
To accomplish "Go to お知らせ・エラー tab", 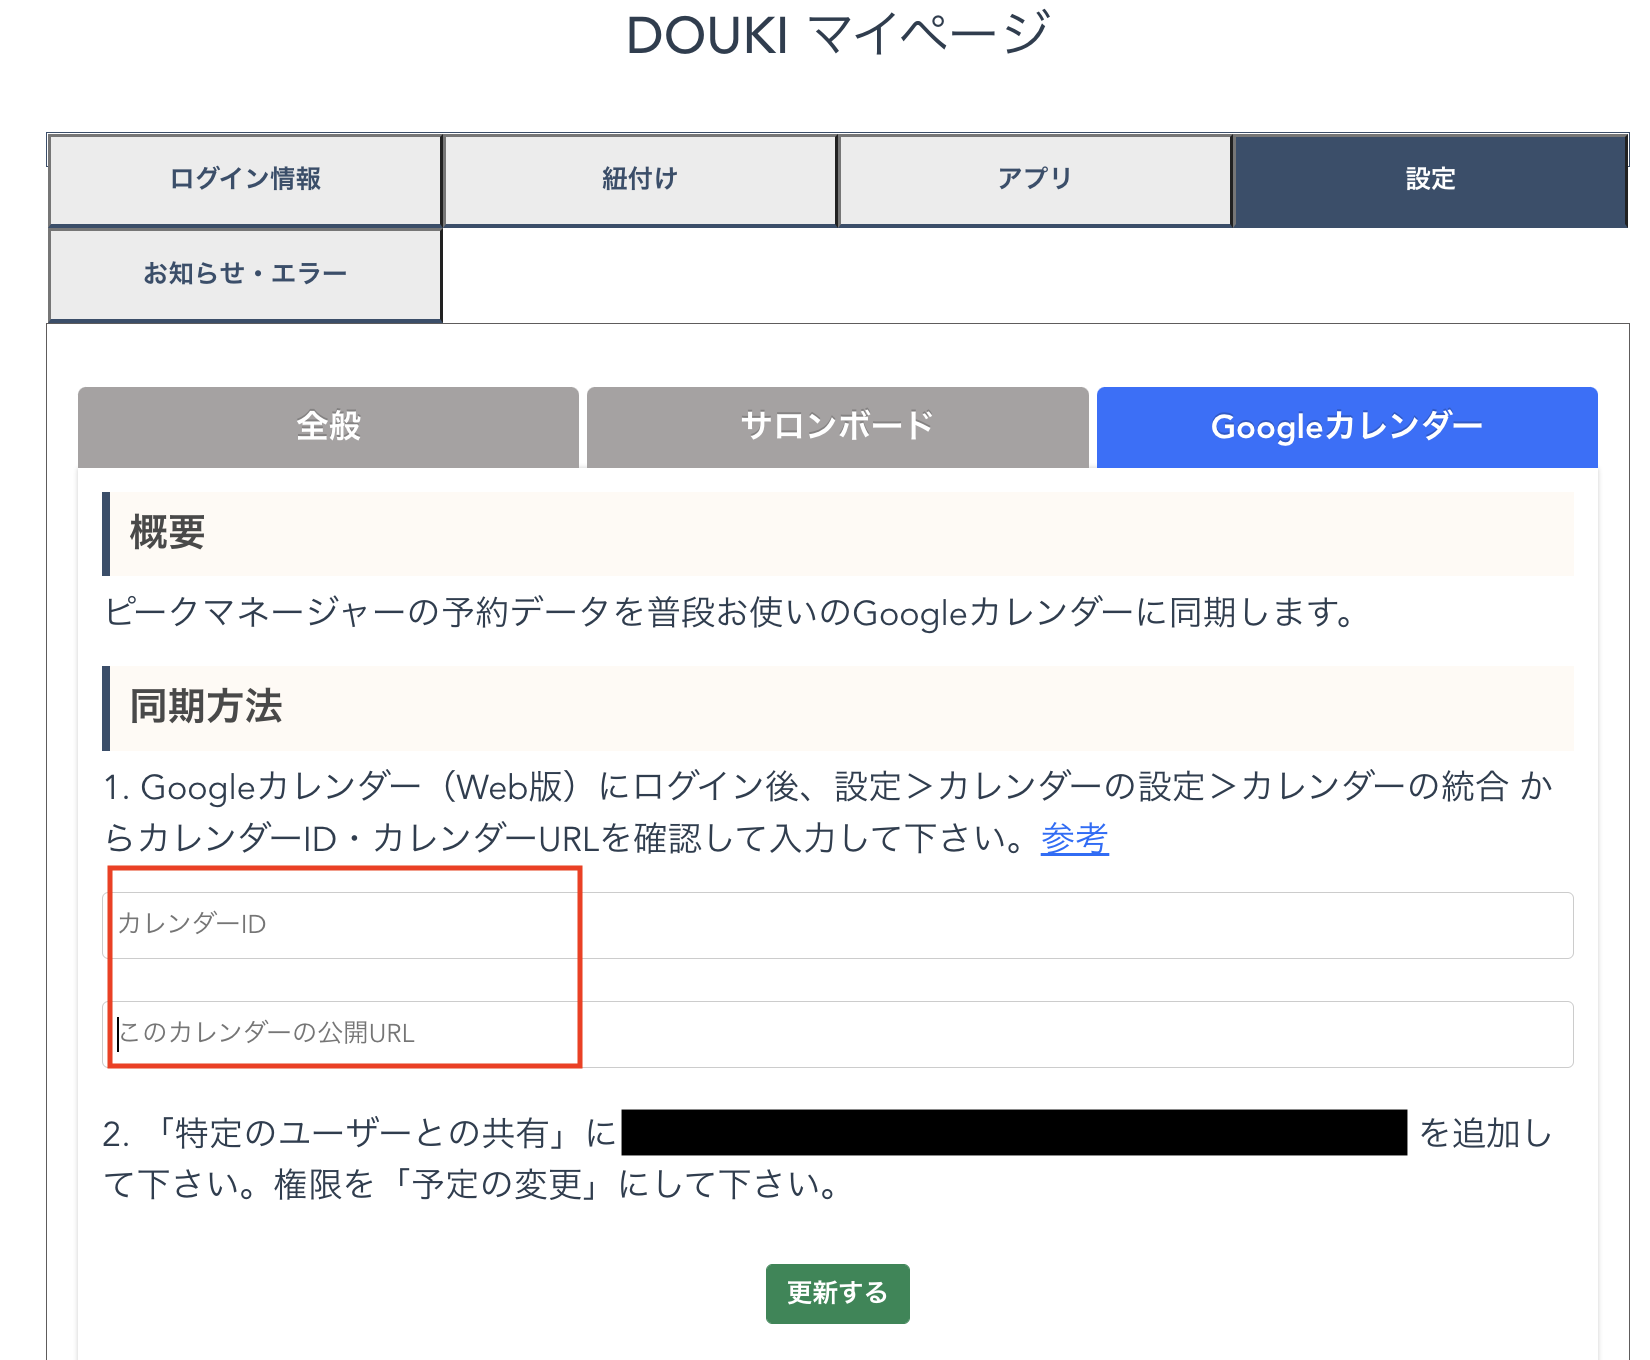I will pos(245,274).
